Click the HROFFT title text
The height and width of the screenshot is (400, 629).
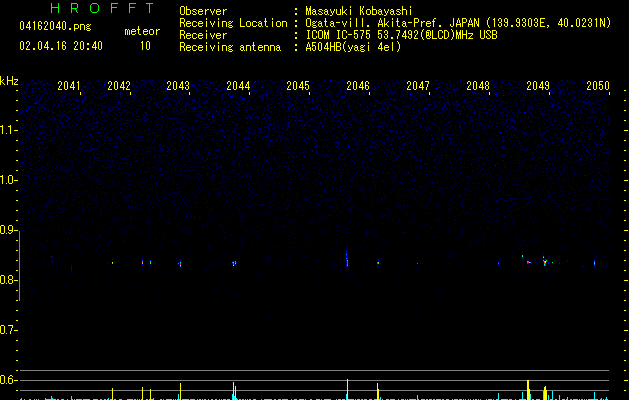pos(102,8)
